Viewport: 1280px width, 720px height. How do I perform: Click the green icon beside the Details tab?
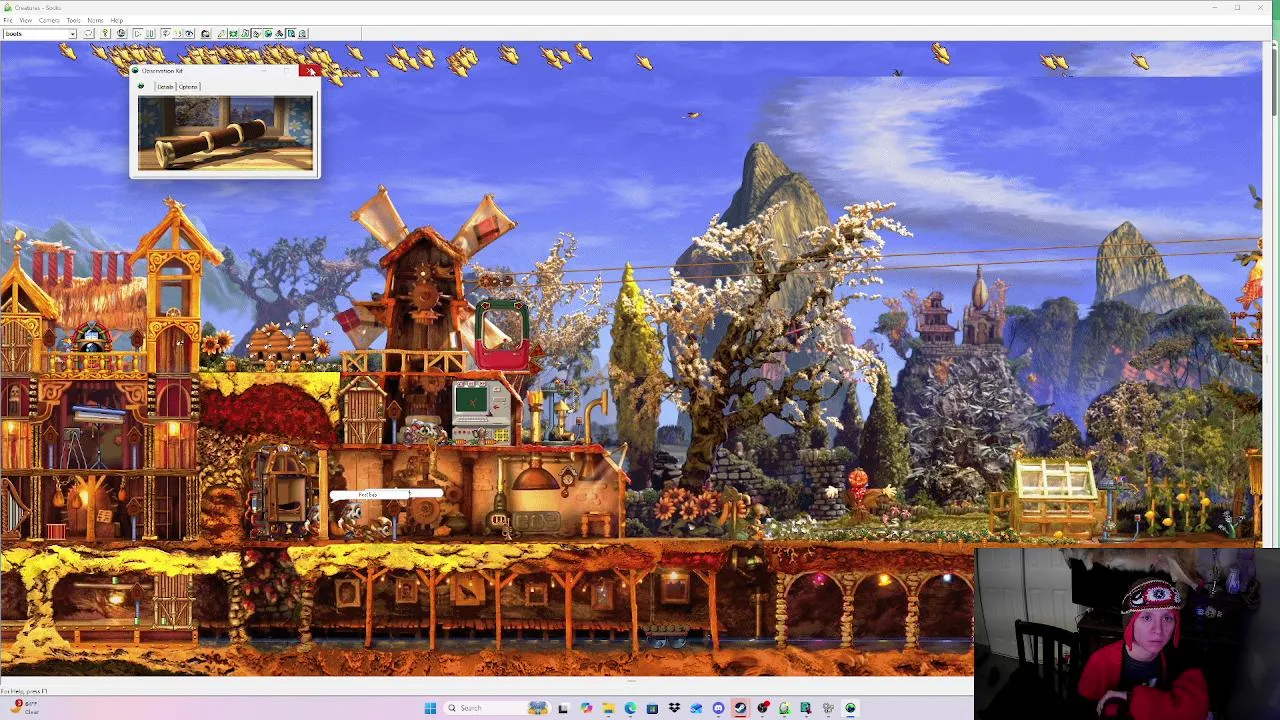[141, 87]
